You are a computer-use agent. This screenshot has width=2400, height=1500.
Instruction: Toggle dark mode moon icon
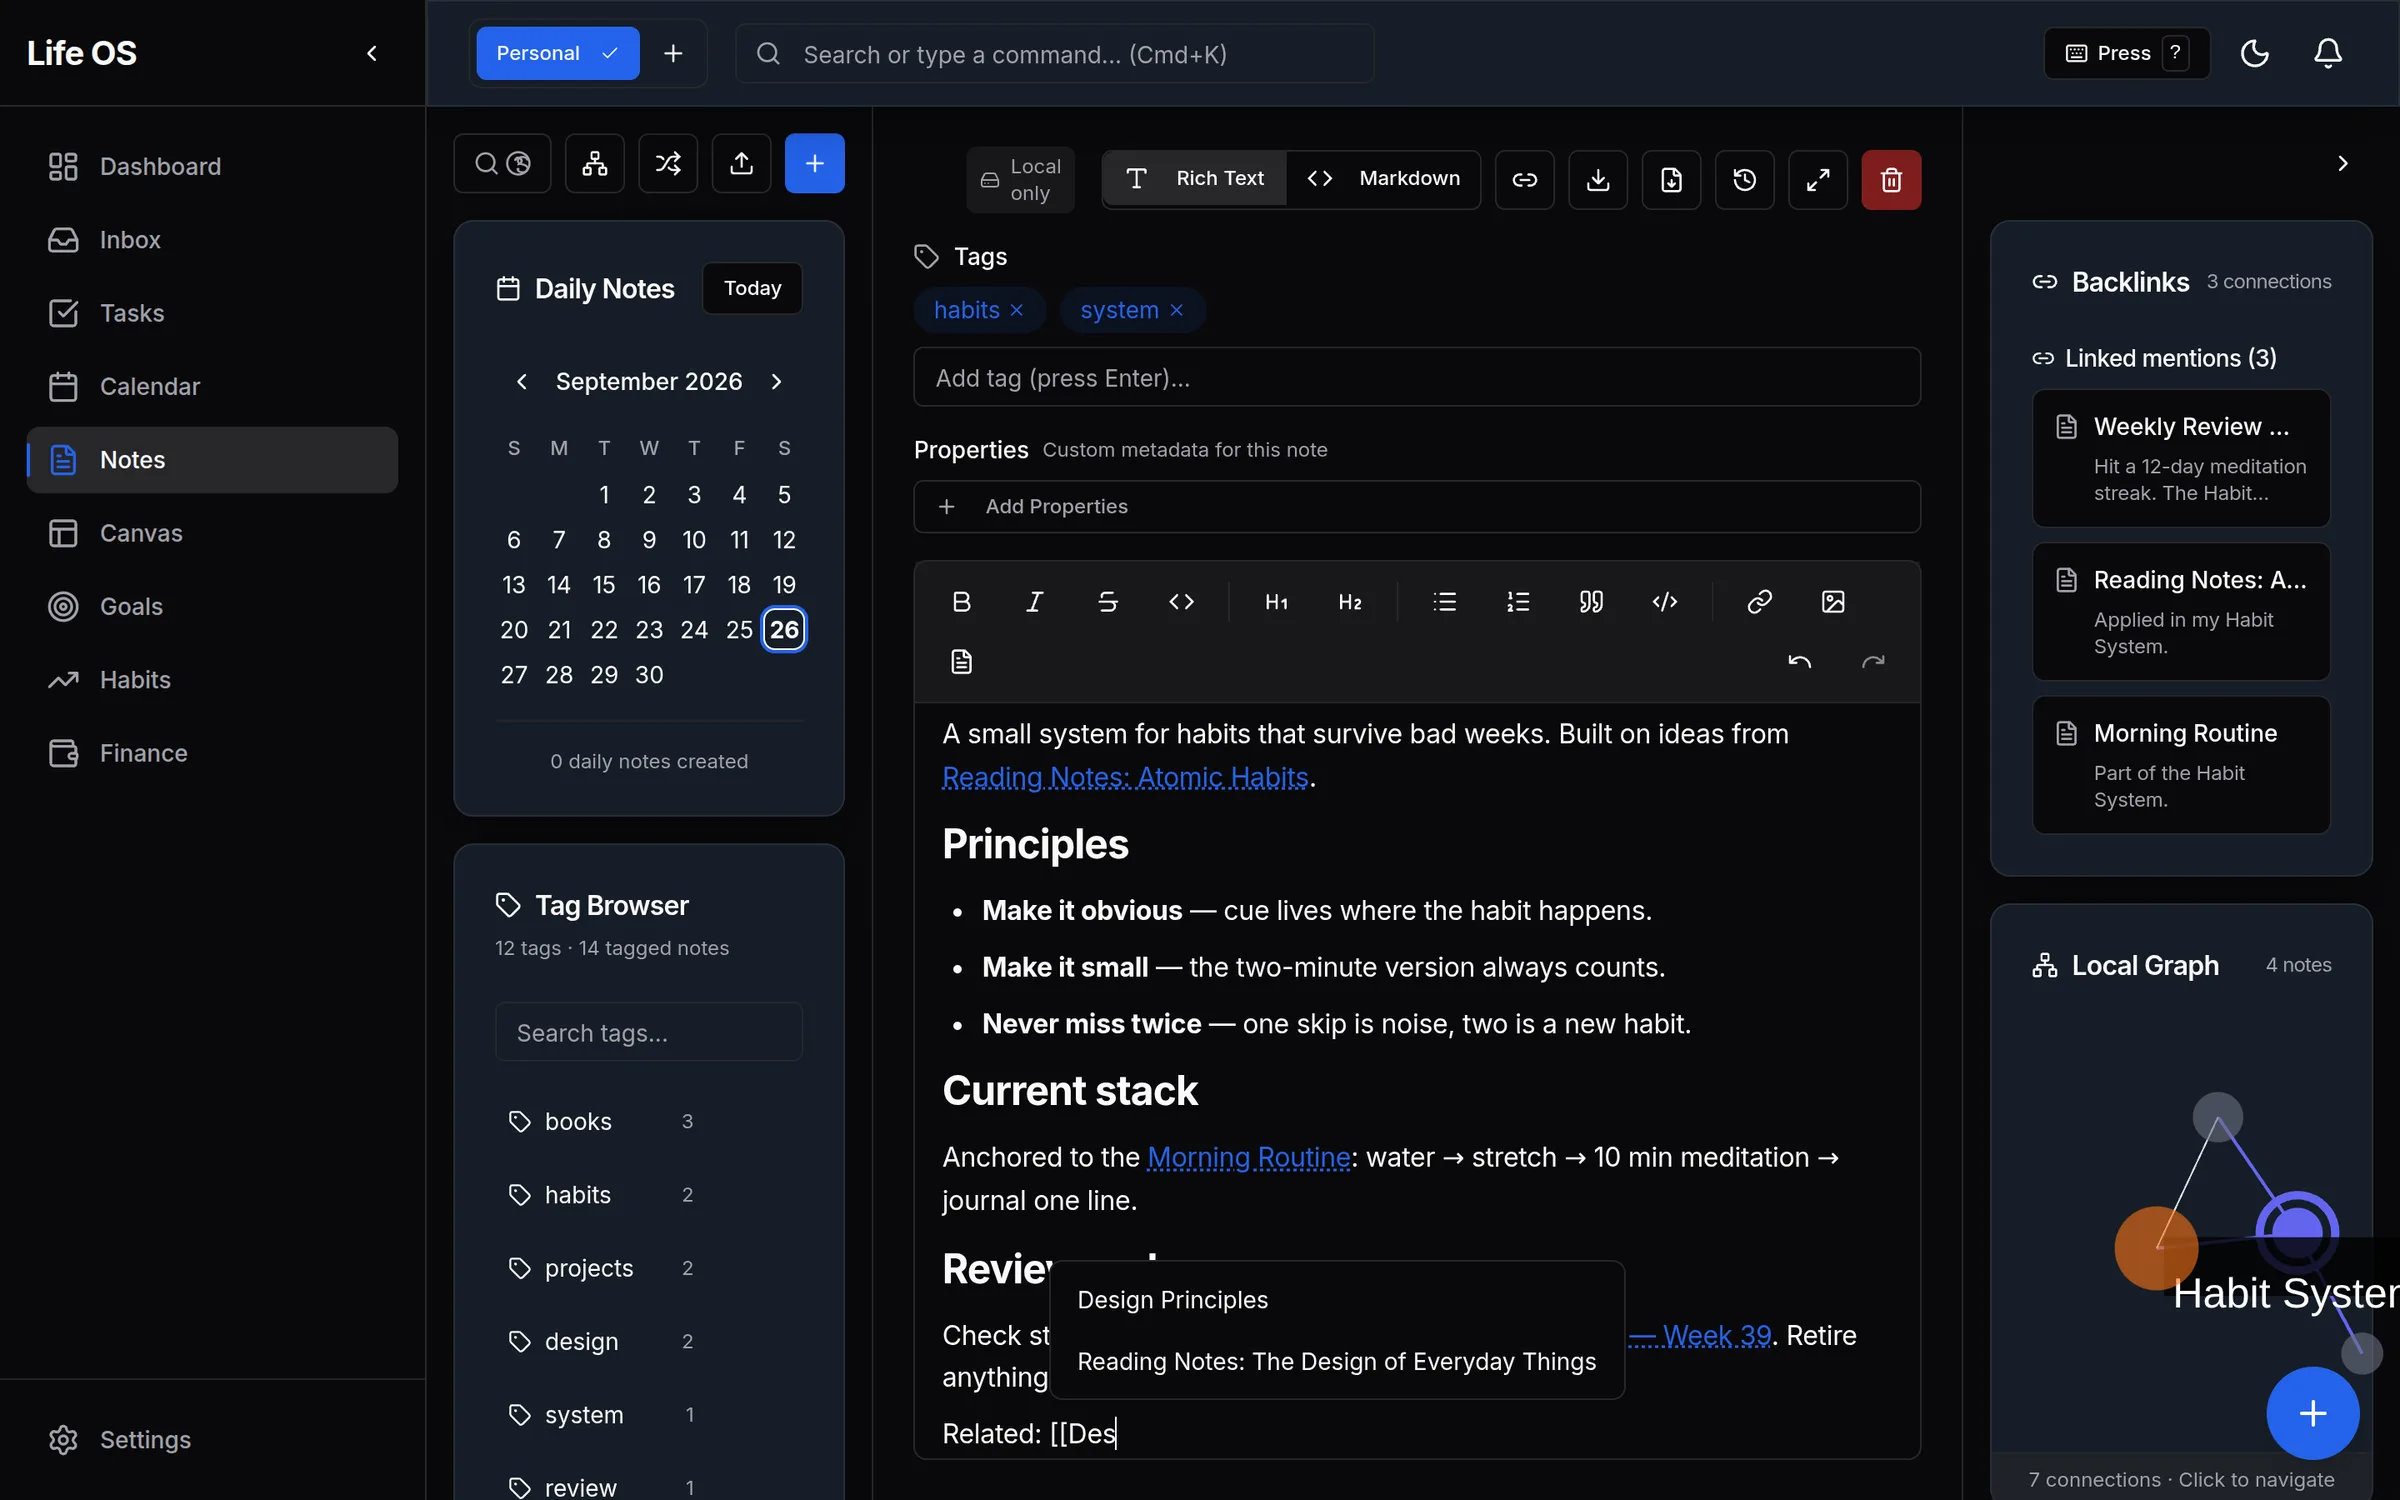(x=2254, y=53)
